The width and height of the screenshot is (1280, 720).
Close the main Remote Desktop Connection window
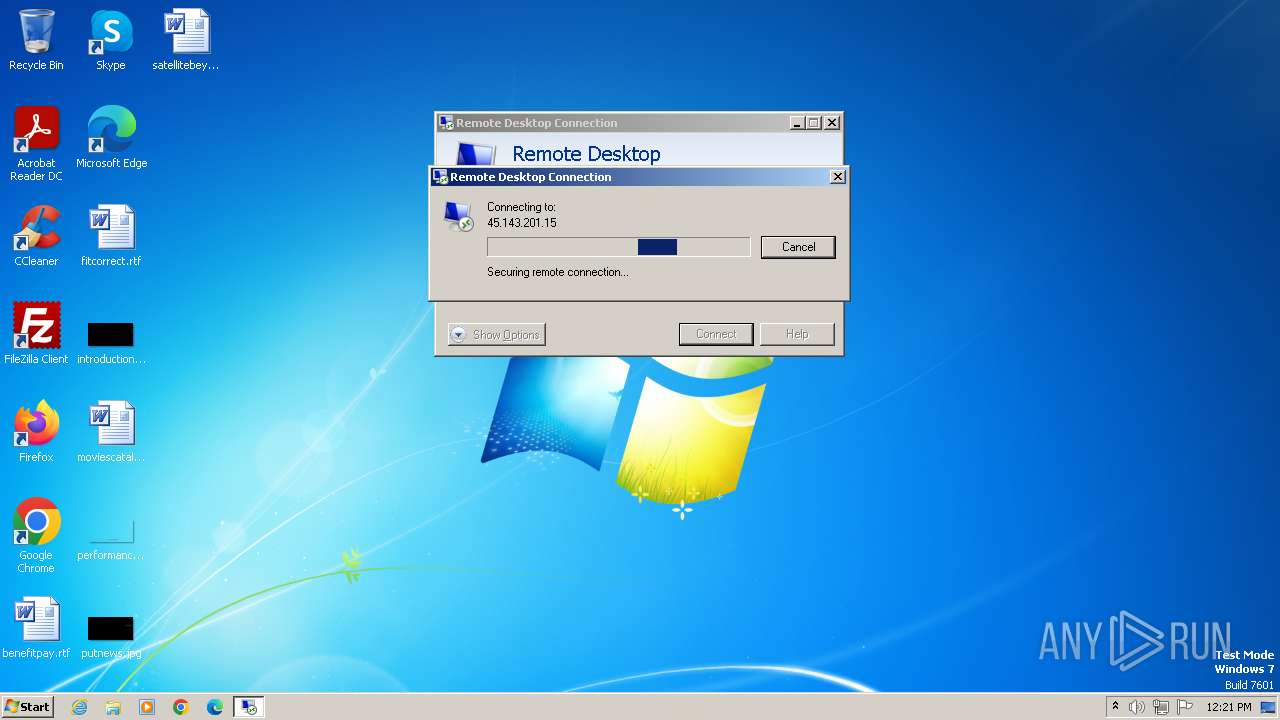click(x=832, y=123)
